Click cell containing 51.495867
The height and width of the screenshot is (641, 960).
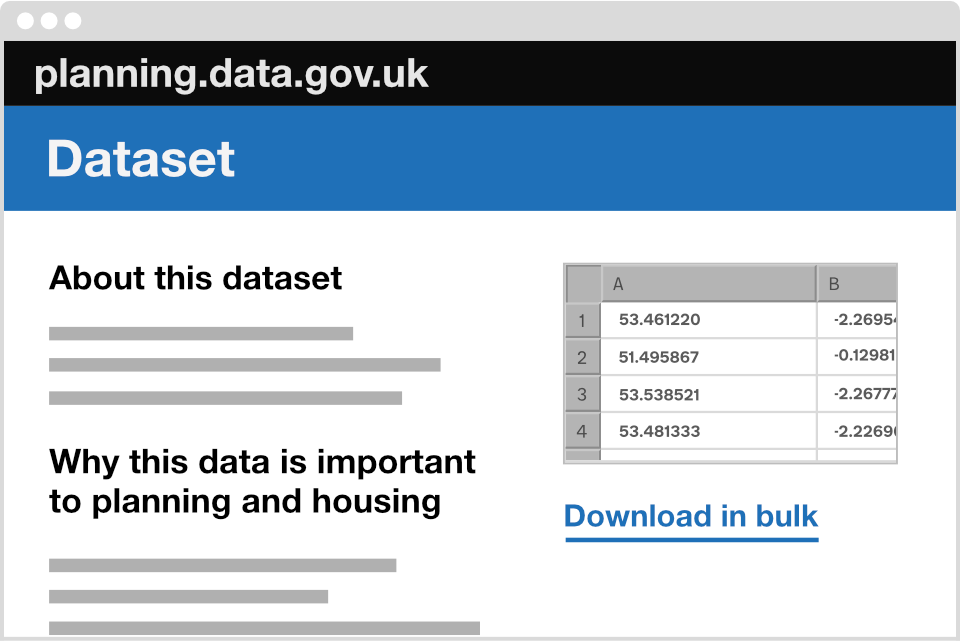[x=708, y=357]
